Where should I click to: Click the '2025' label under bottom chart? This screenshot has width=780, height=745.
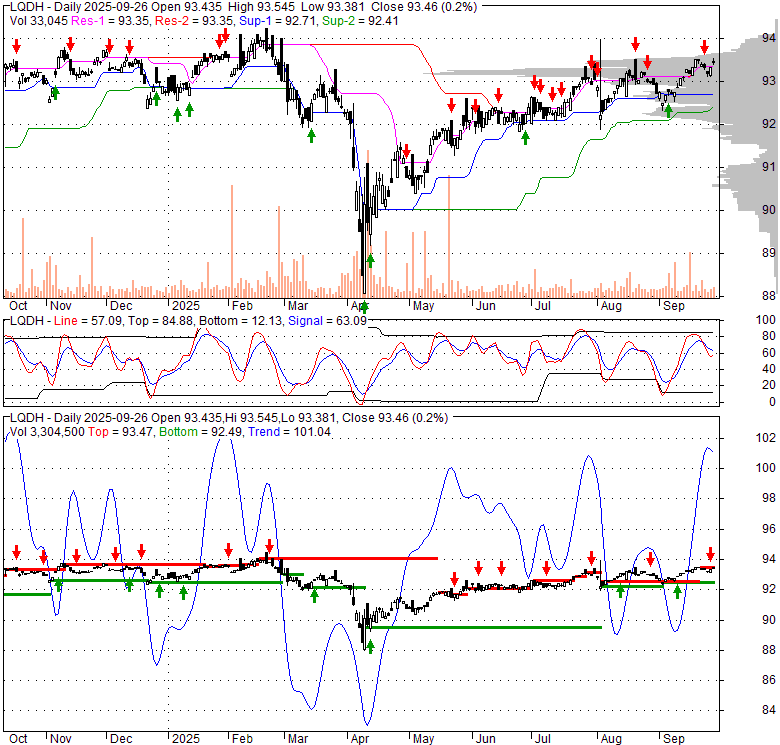click(x=186, y=739)
